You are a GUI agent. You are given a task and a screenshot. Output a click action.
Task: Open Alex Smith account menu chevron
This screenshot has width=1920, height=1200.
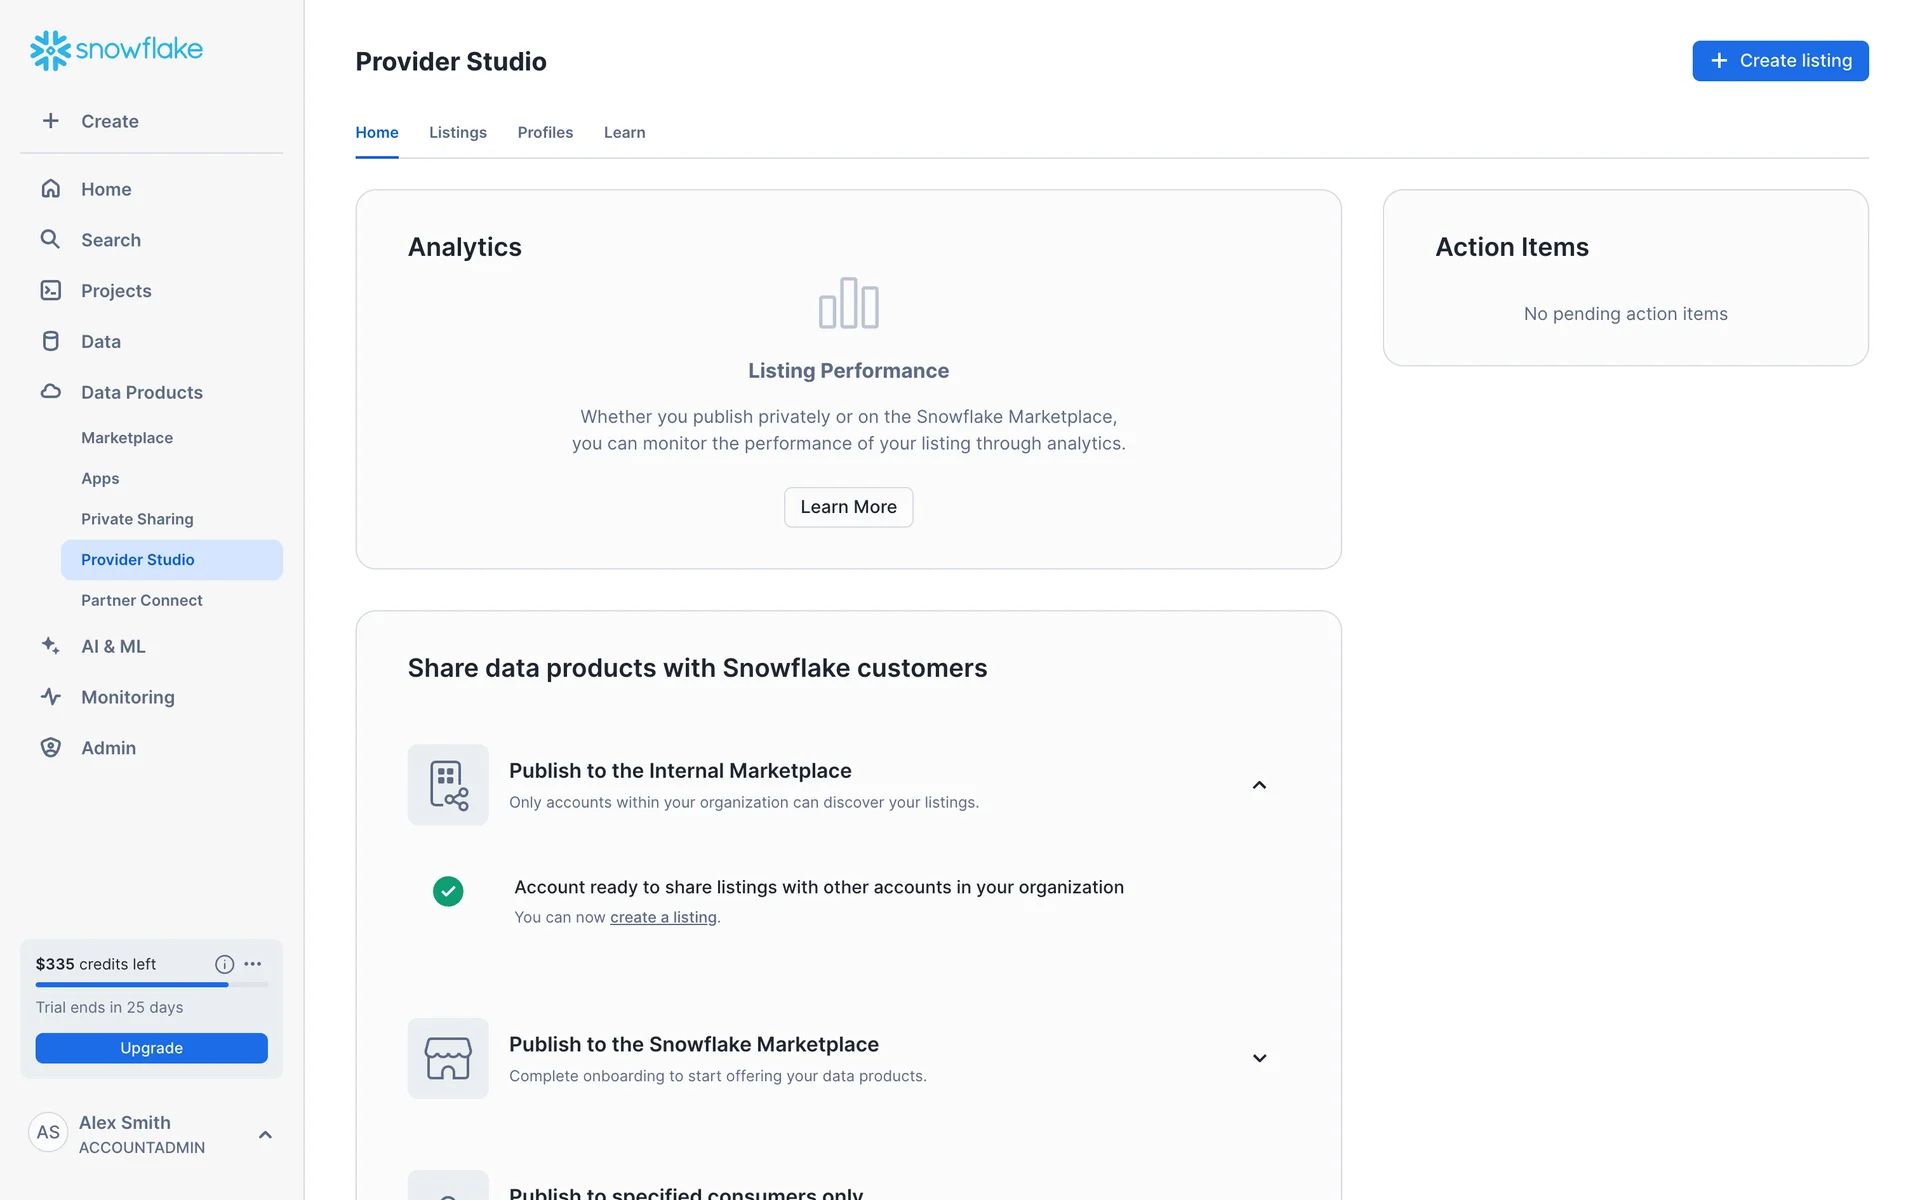(x=265, y=1134)
